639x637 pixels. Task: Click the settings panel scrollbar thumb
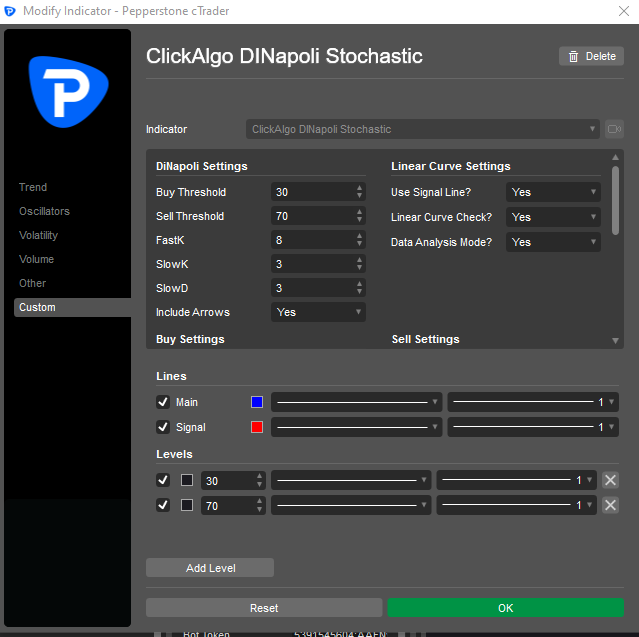[x=615, y=200]
